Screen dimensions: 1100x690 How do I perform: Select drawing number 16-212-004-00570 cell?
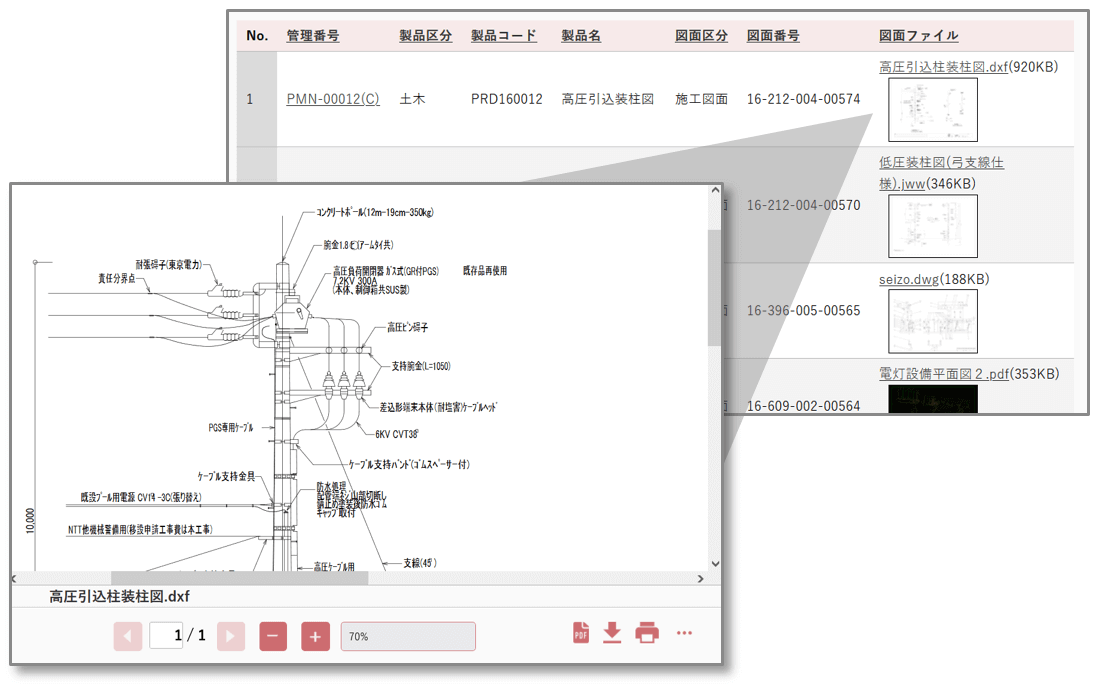pos(803,205)
